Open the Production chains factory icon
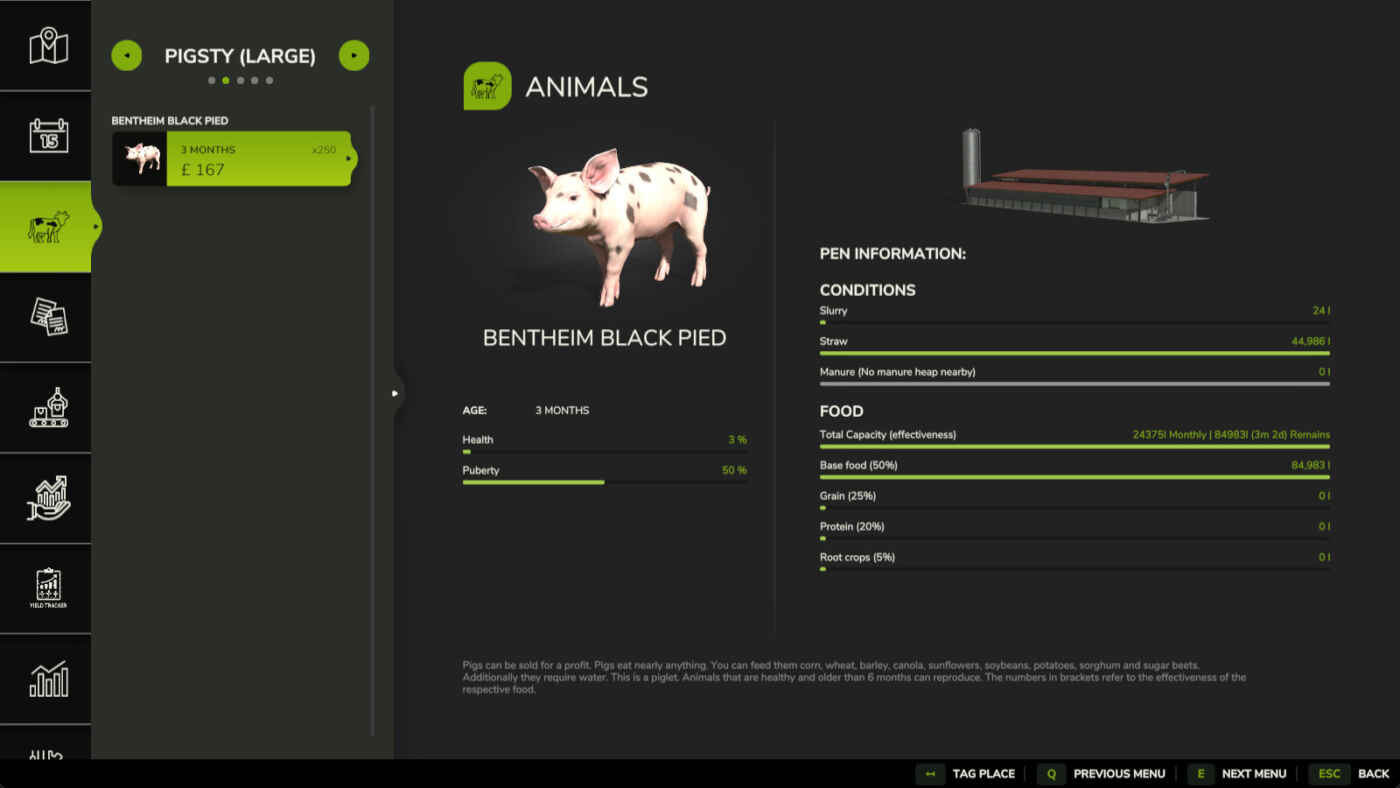Viewport: 1400px width, 788px height. point(47,408)
